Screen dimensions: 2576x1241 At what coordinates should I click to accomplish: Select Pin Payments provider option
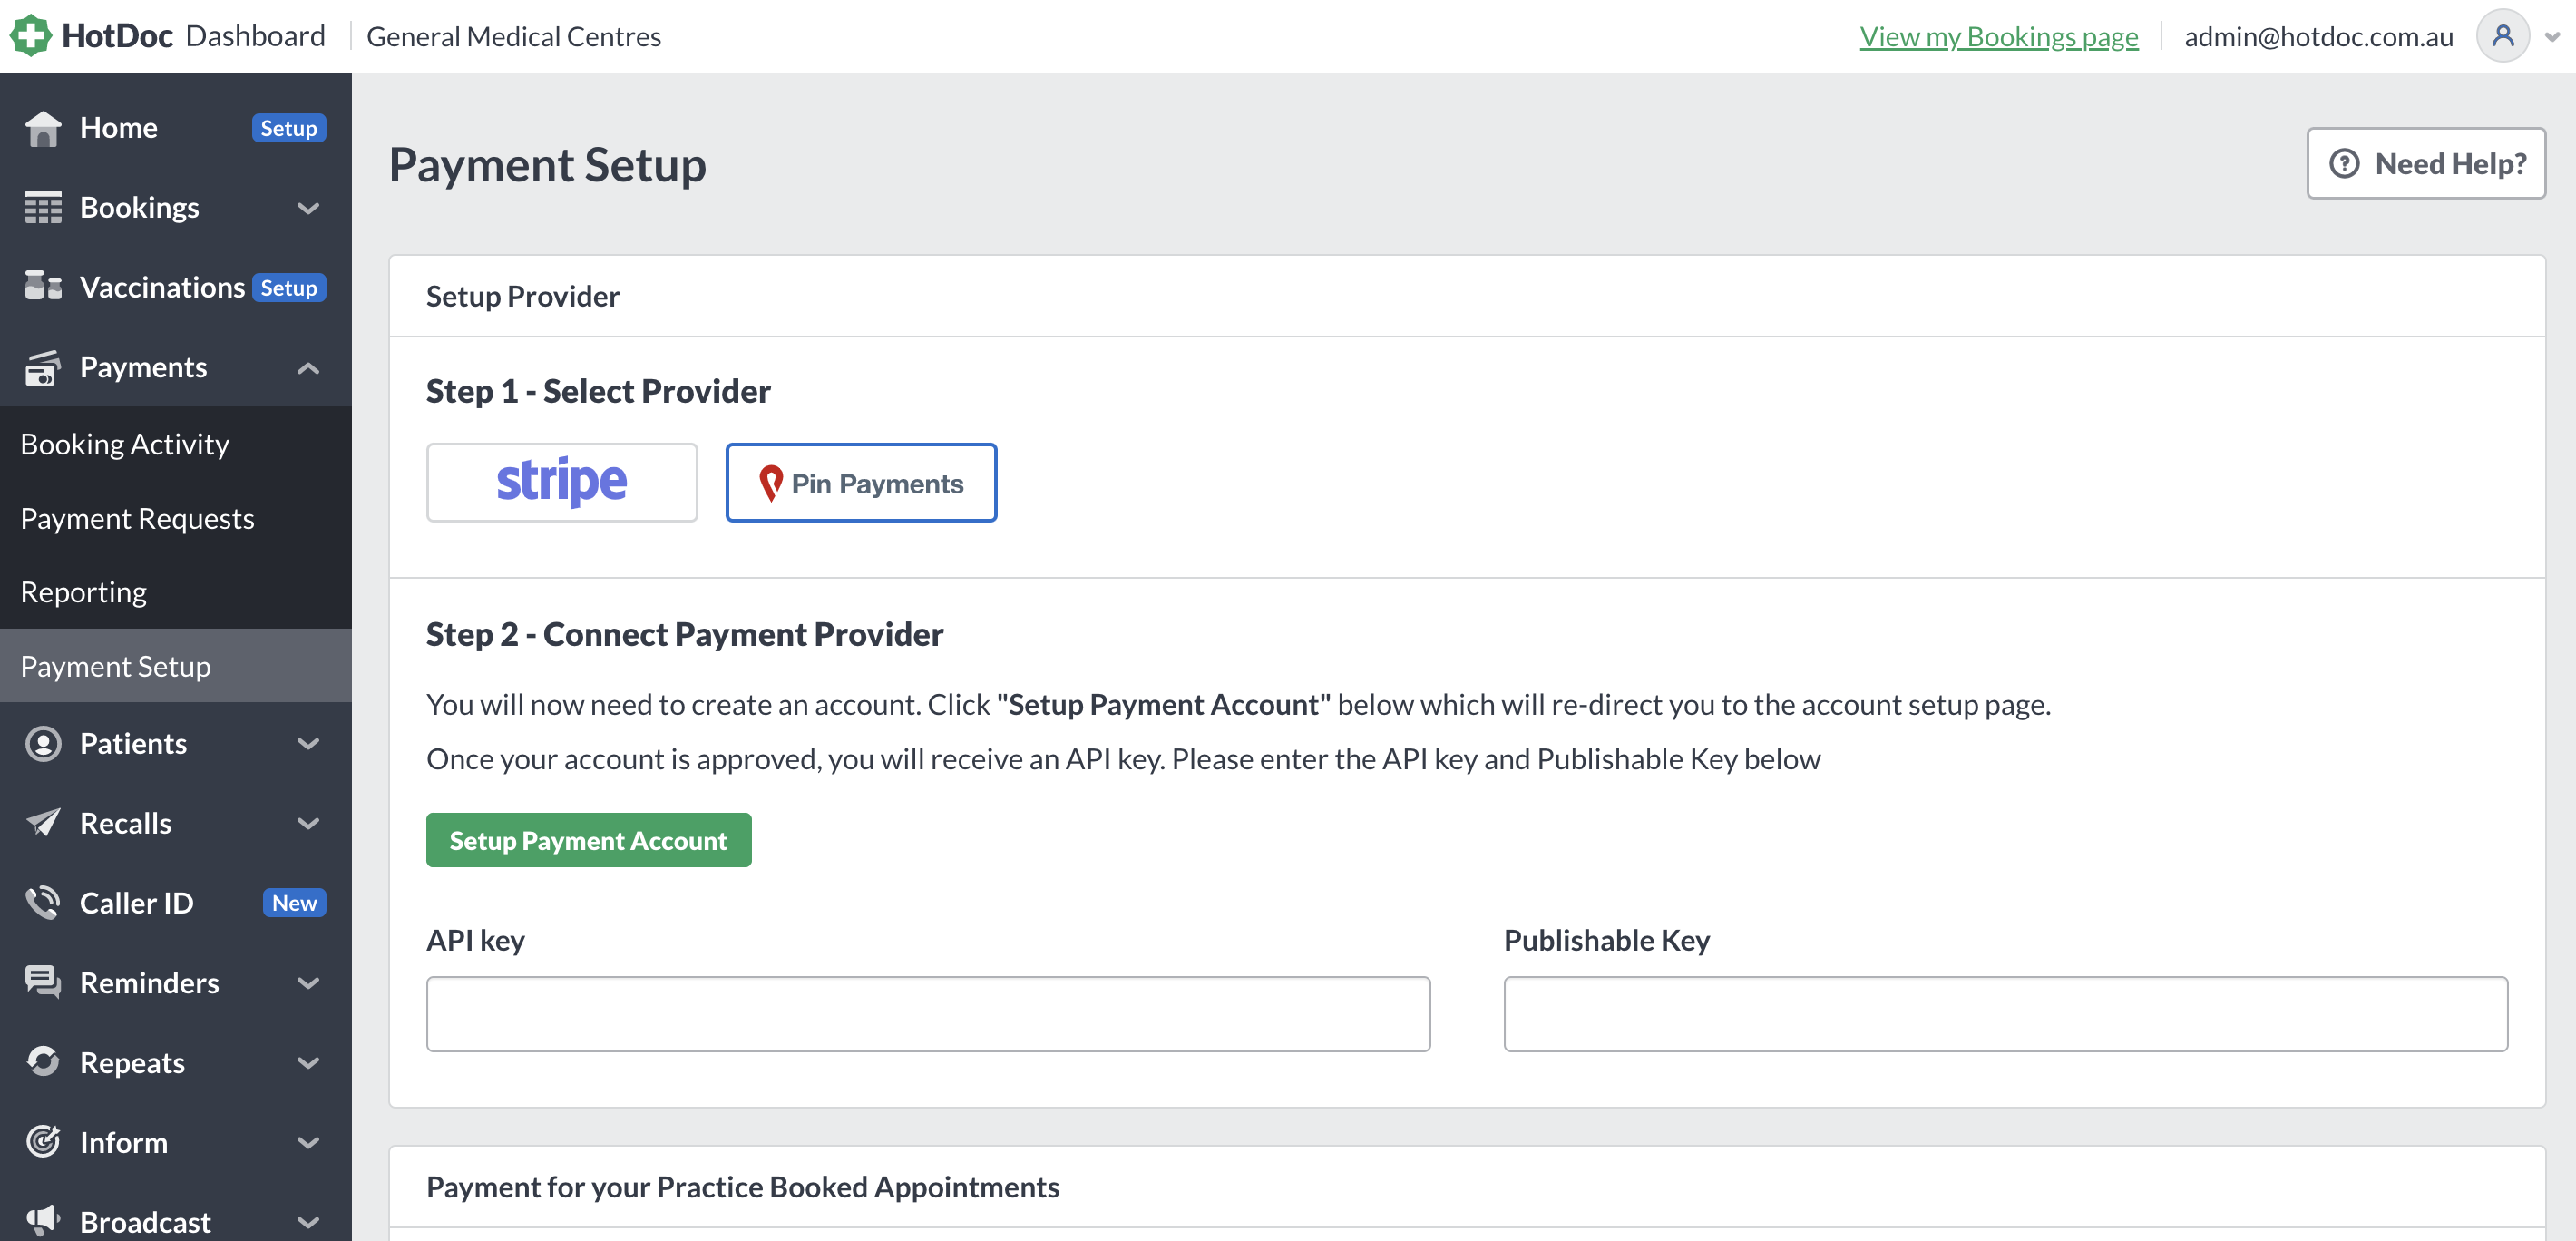click(x=861, y=483)
